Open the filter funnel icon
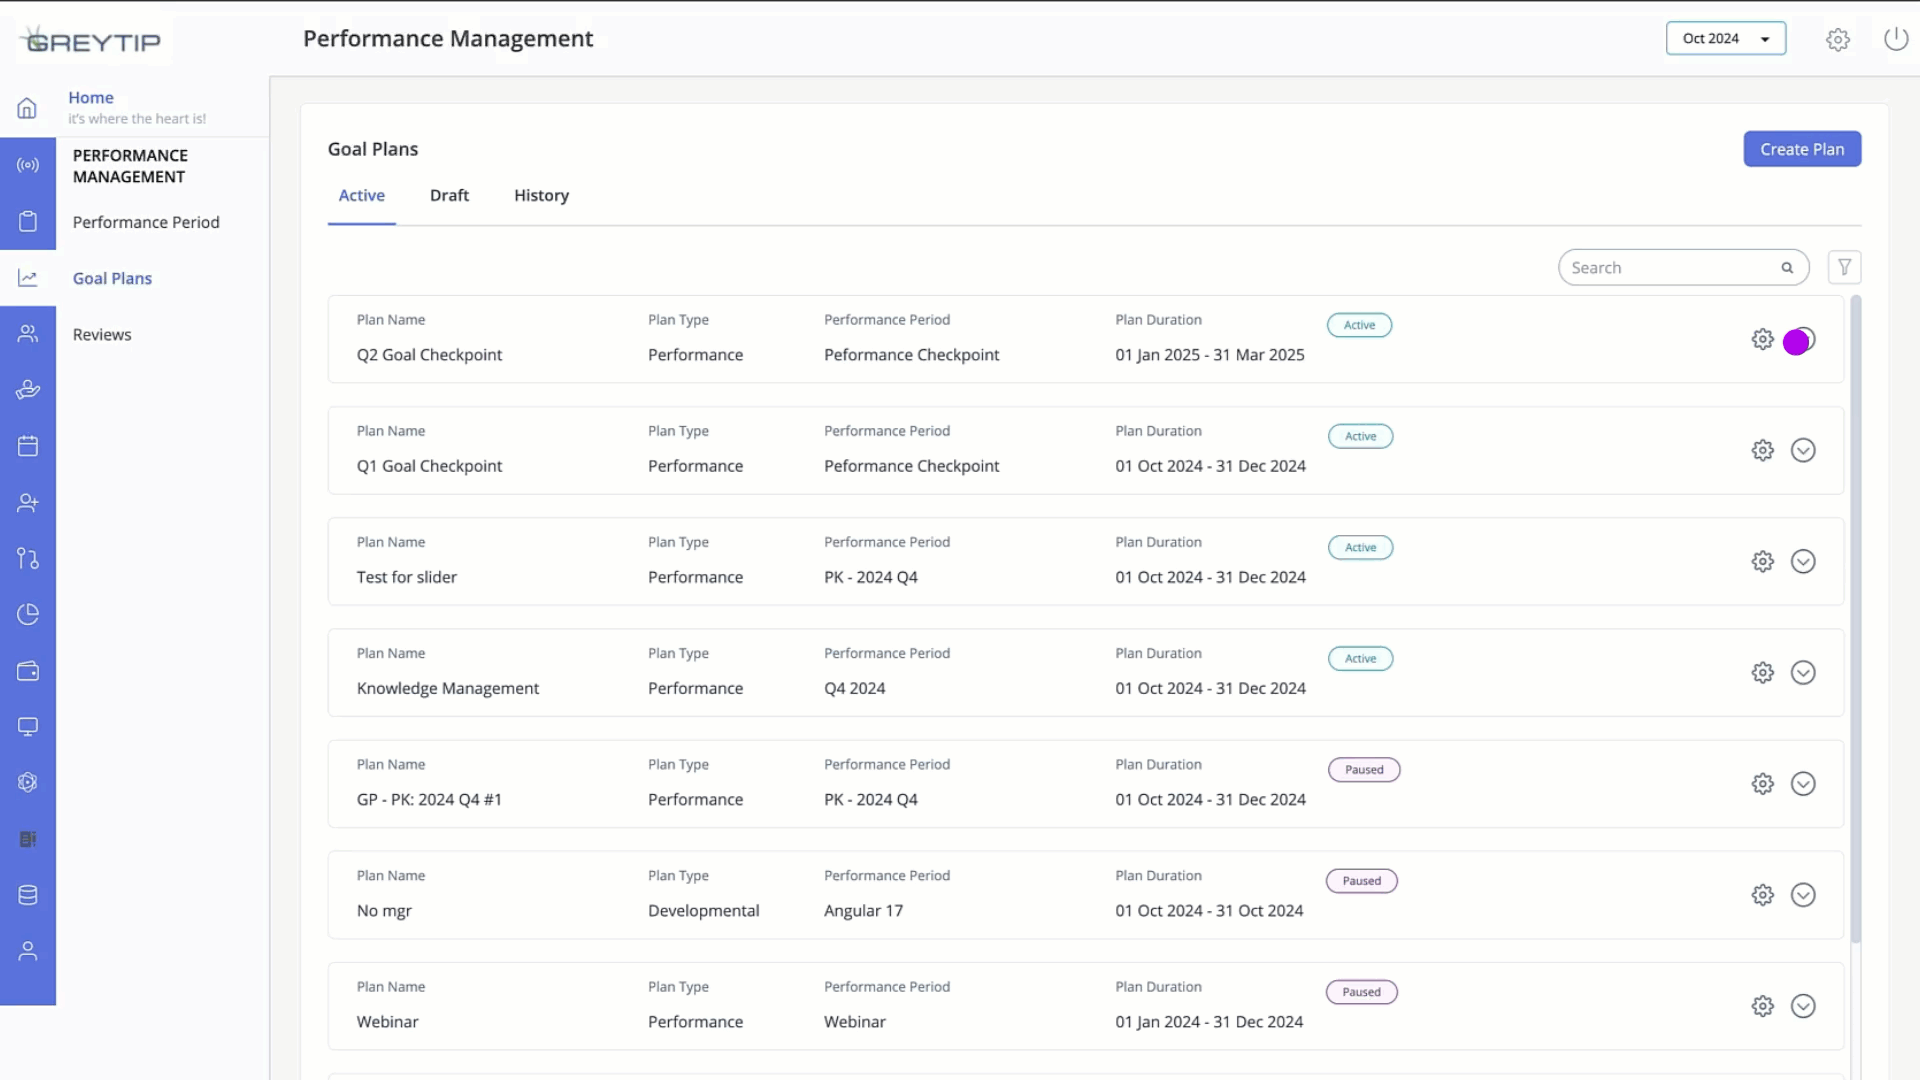Image resolution: width=1920 pixels, height=1080 pixels. click(1845, 267)
